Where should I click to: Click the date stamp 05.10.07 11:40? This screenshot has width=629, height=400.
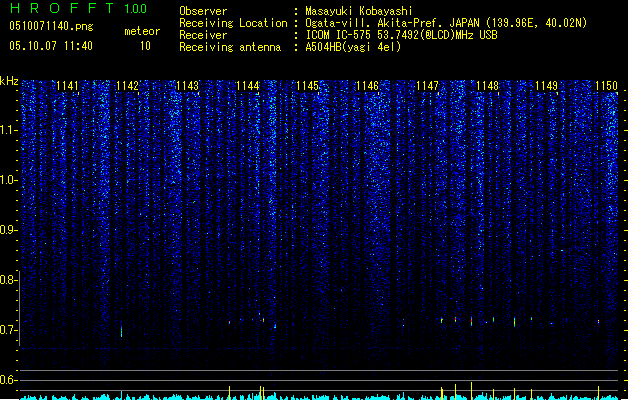point(51,46)
